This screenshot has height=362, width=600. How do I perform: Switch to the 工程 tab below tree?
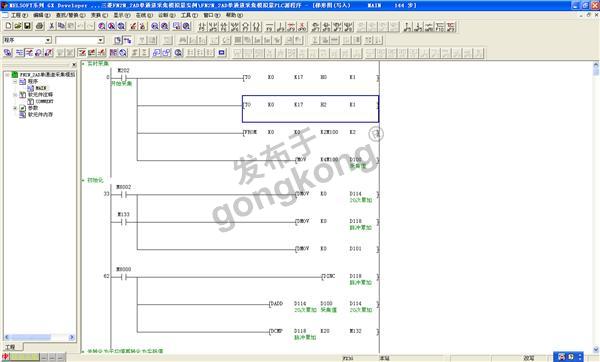[x=10, y=347]
